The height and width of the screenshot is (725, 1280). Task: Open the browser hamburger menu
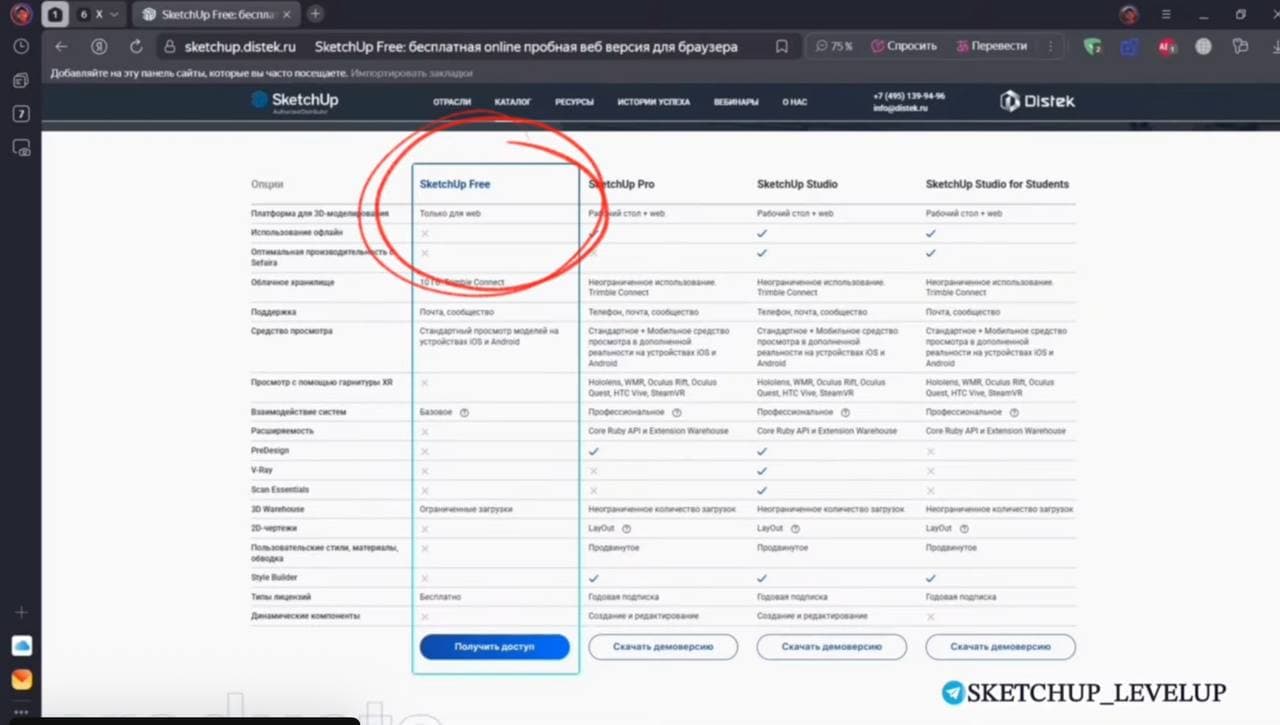coord(1166,14)
